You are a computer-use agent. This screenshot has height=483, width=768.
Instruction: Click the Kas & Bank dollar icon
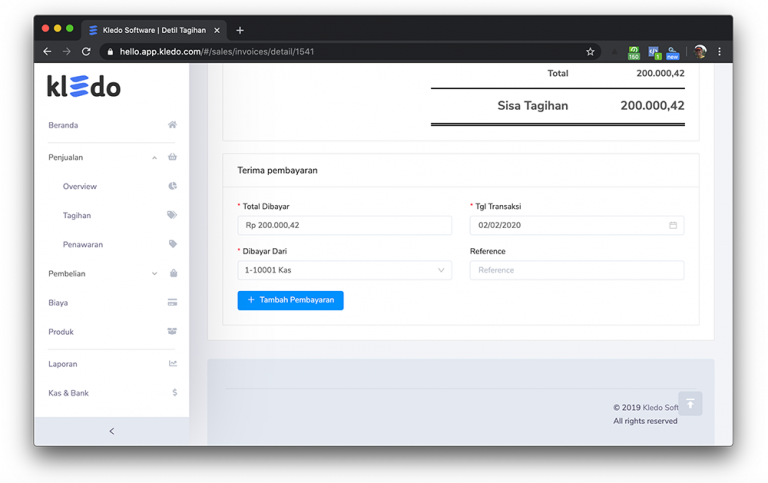(175, 392)
